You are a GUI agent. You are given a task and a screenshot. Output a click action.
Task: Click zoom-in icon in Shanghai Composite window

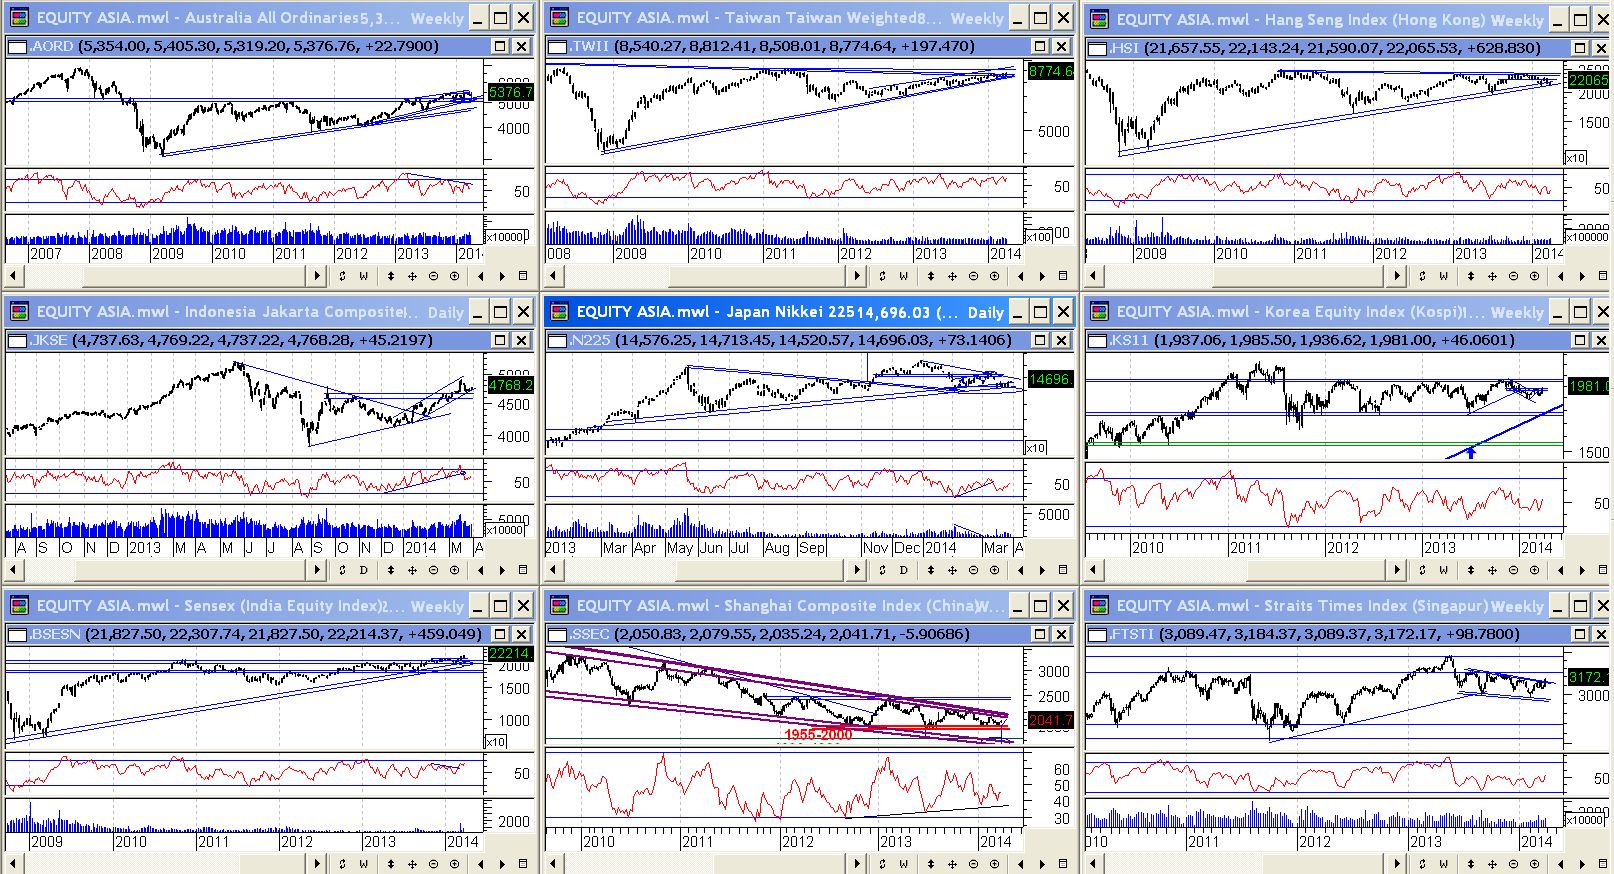[x=994, y=864]
